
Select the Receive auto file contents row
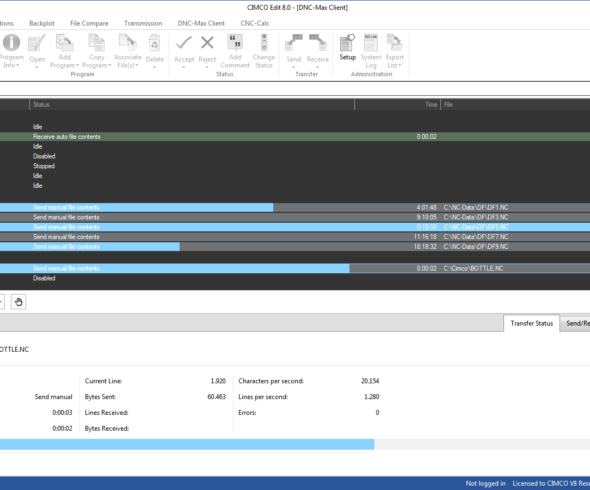pyautogui.click(x=295, y=137)
